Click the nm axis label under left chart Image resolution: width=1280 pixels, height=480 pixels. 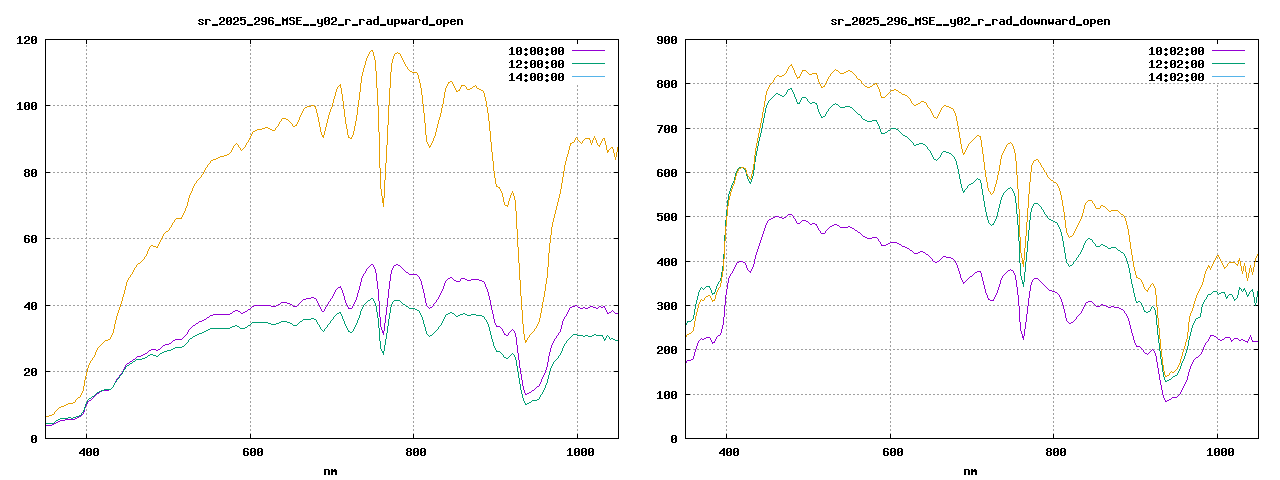pyautogui.click(x=330, y=471)
